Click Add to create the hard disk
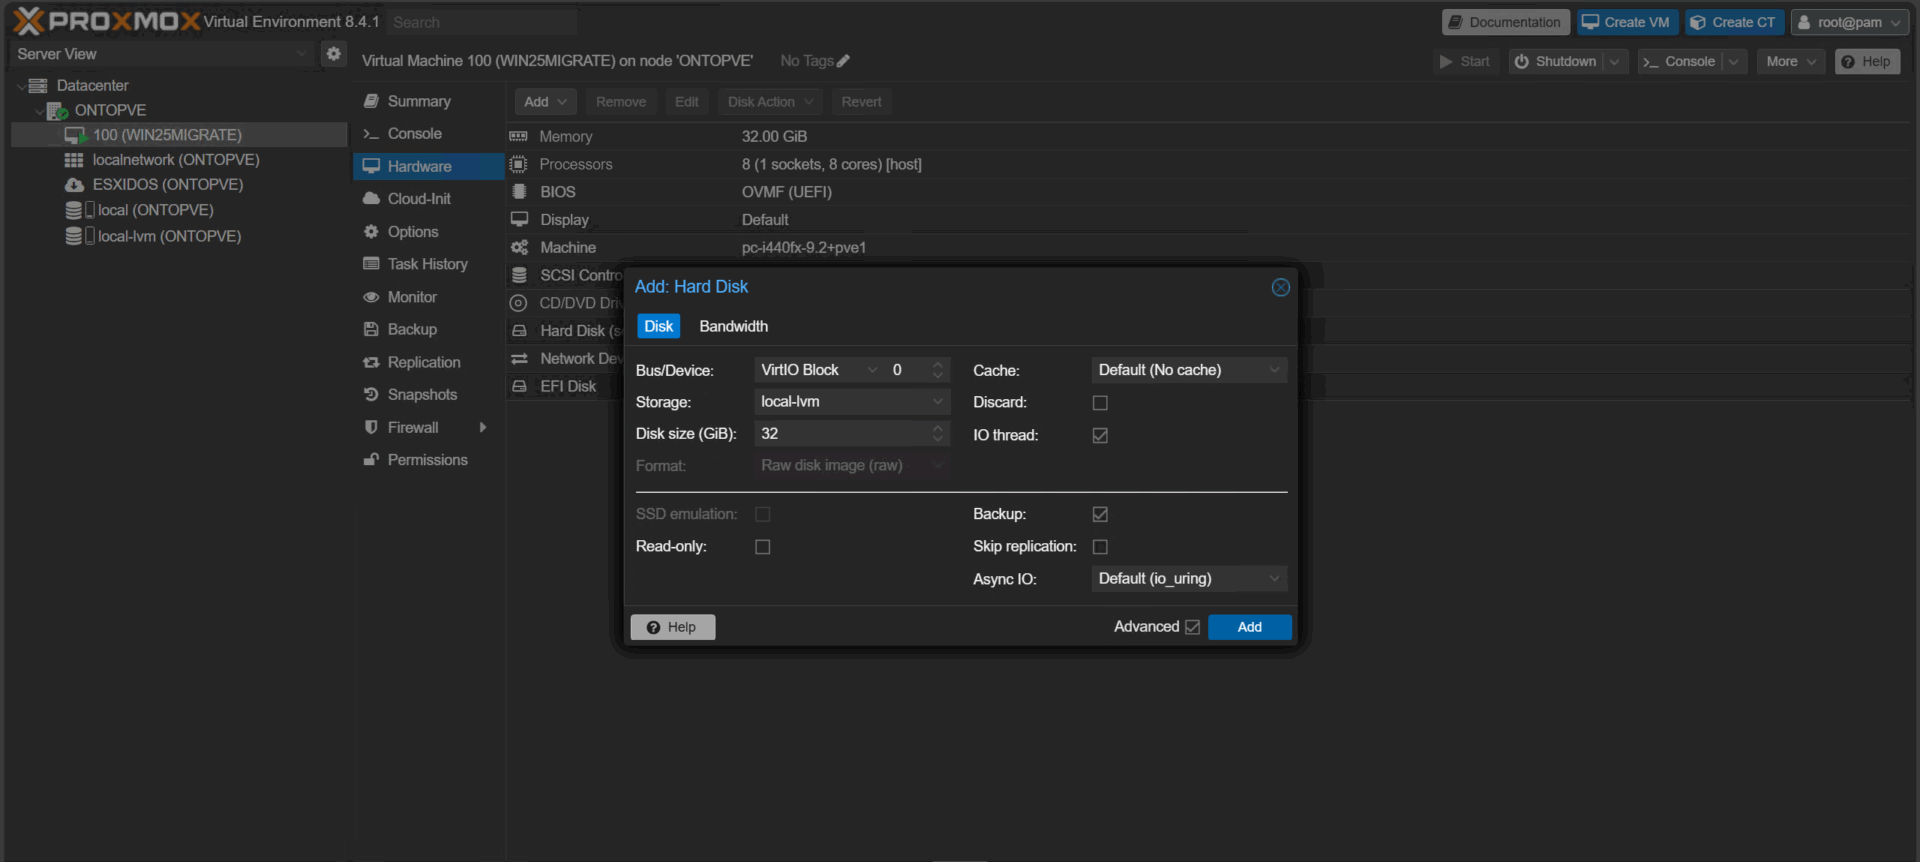This screenshot has height=862, width=1920. click(x=1249, y=627)
